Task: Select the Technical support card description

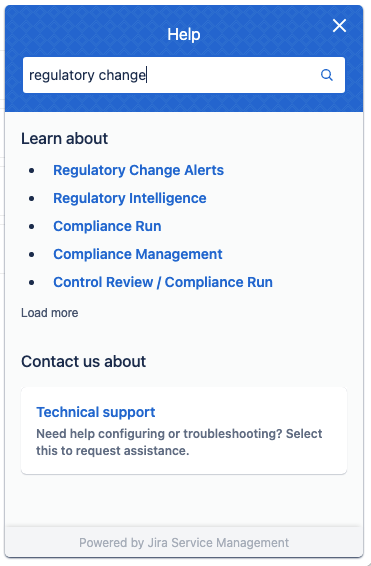Action: (179, 442)
